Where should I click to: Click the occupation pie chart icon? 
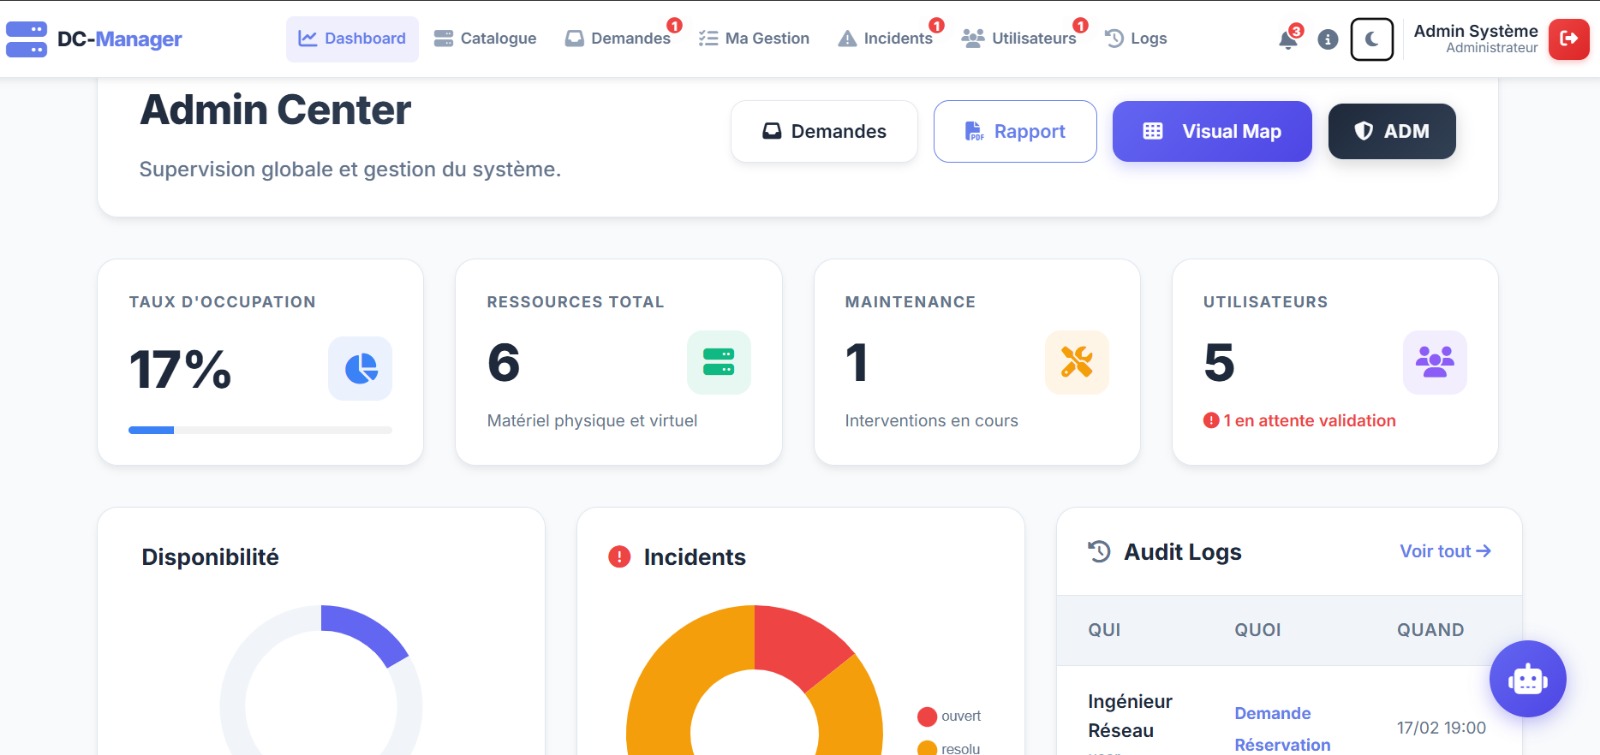[360, 369]
